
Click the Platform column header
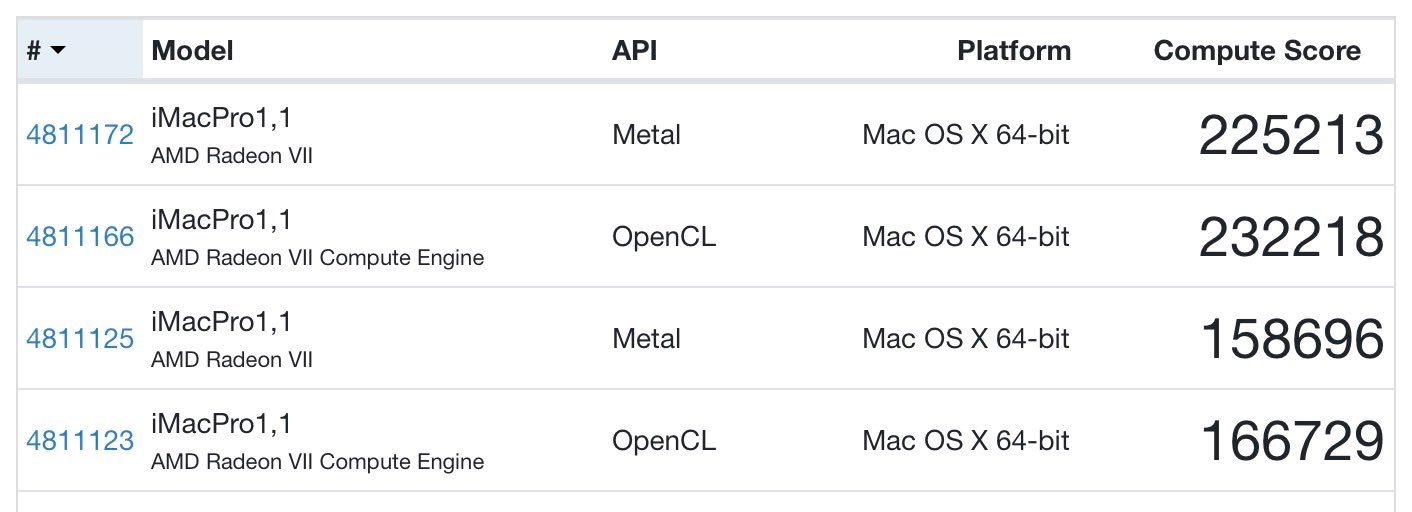pyautogui.click(x=1014, y=51)
